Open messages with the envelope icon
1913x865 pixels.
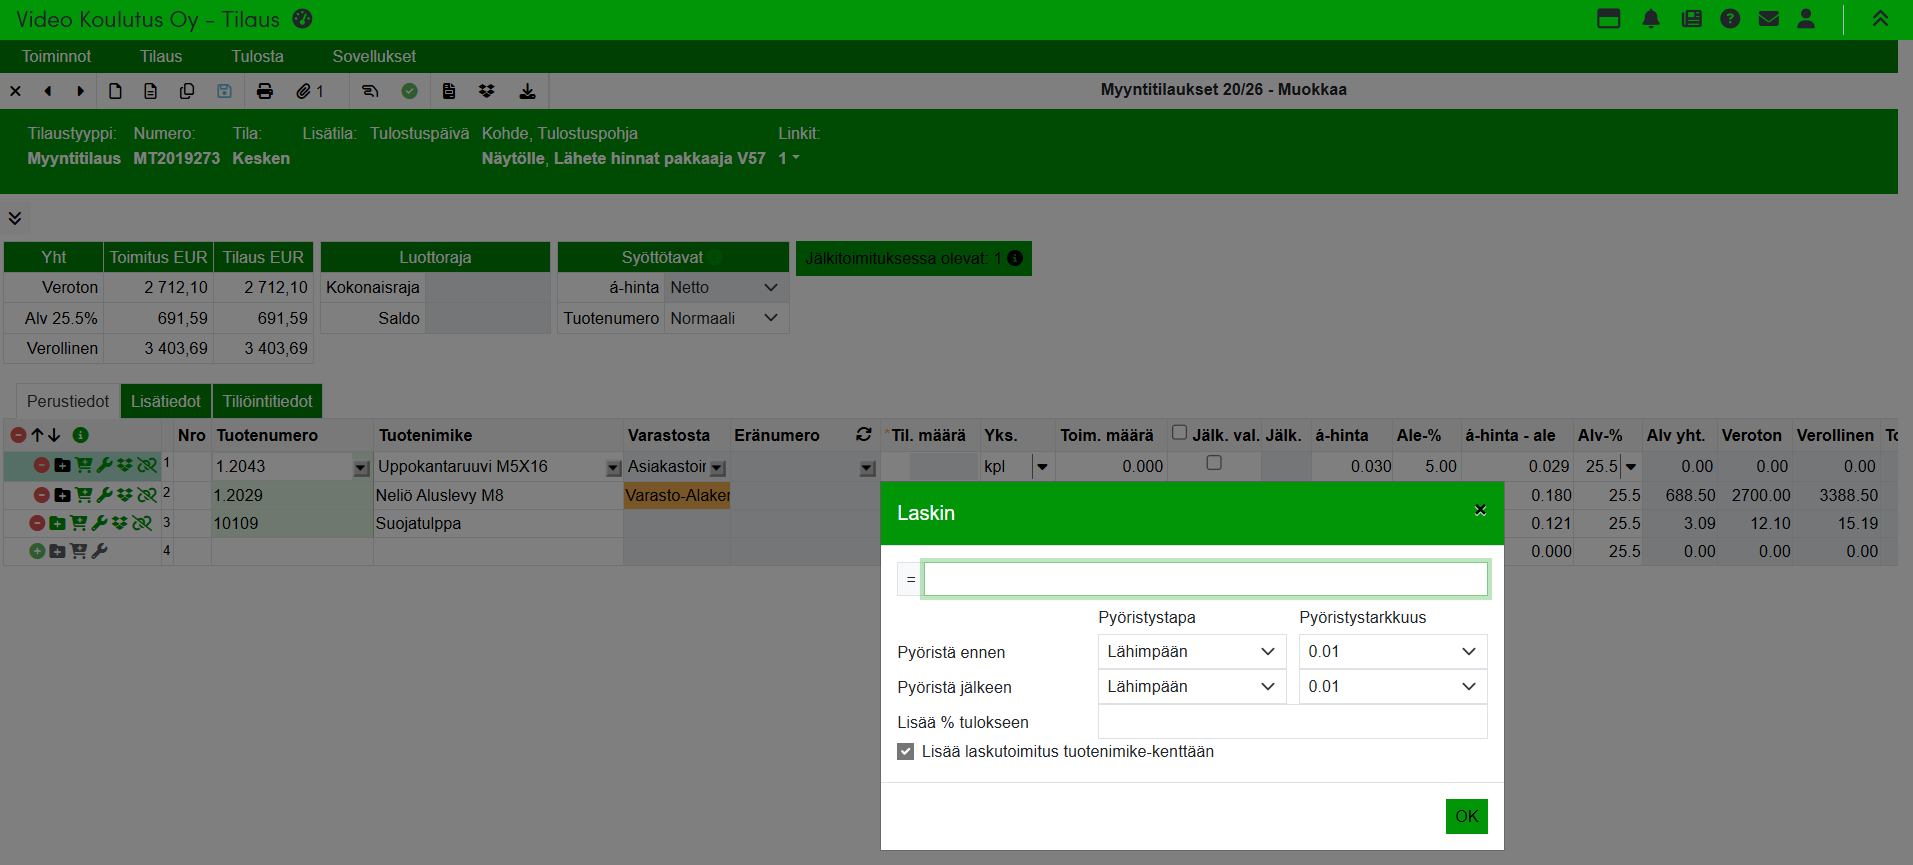[x=1768, y=19]
